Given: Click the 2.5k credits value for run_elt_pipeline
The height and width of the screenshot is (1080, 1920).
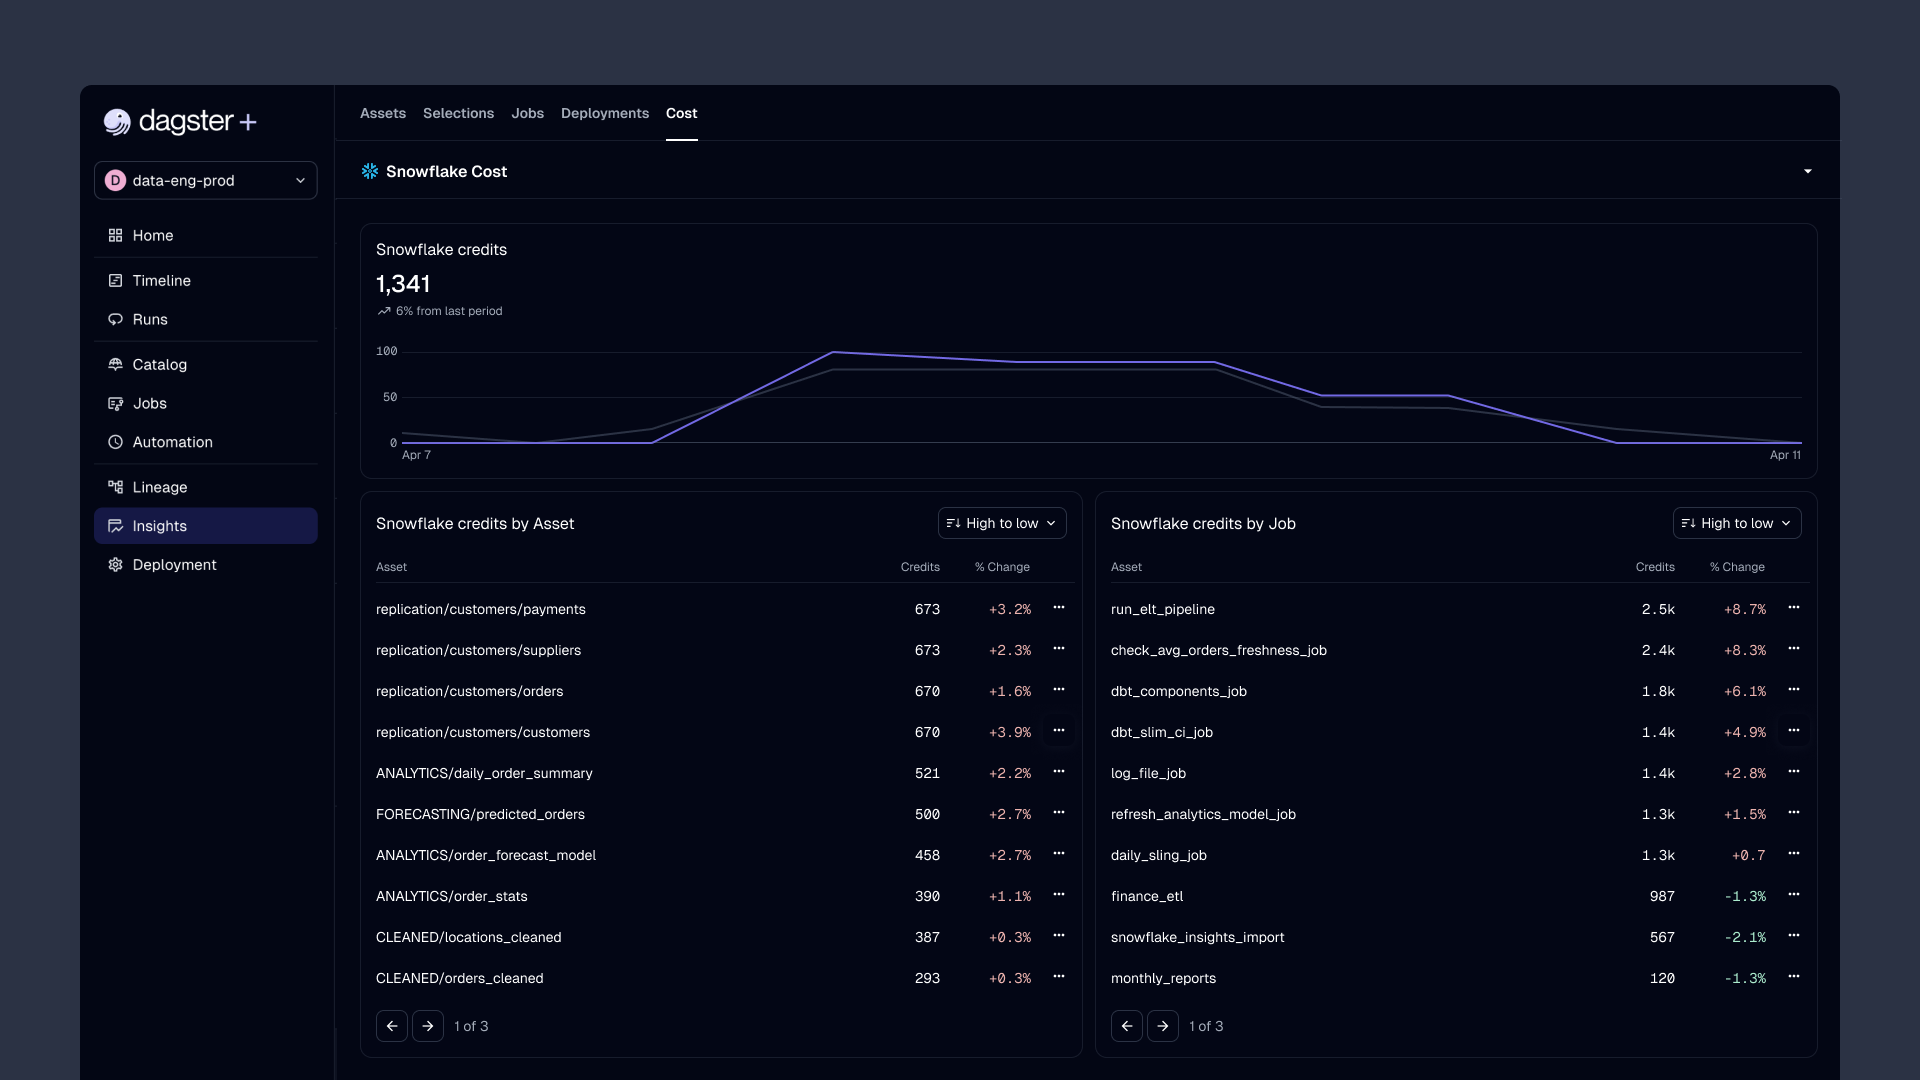Looking at the screenshot, I should (x=1658, y=609).
